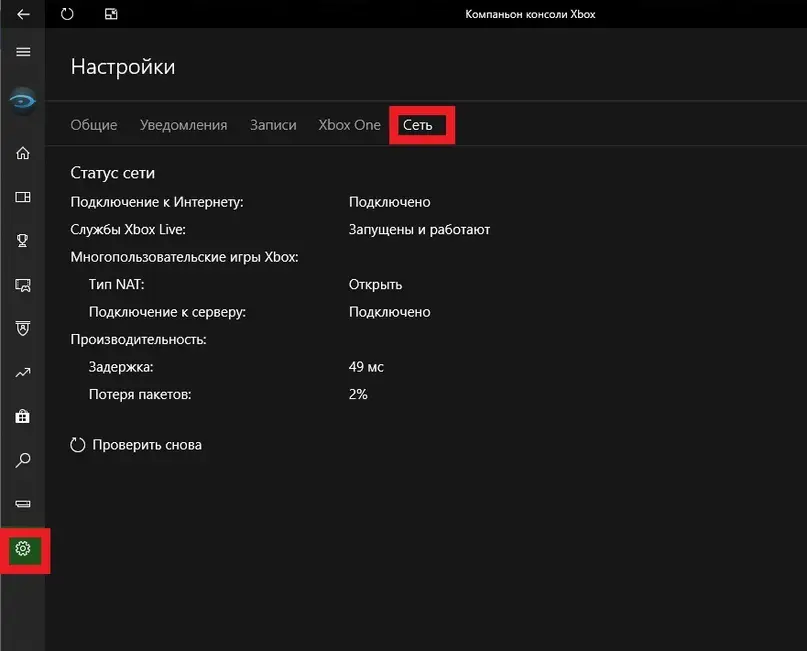Open the Settings gear icon
The height and width of the screenshot is (651, 807).
(23, 549)
